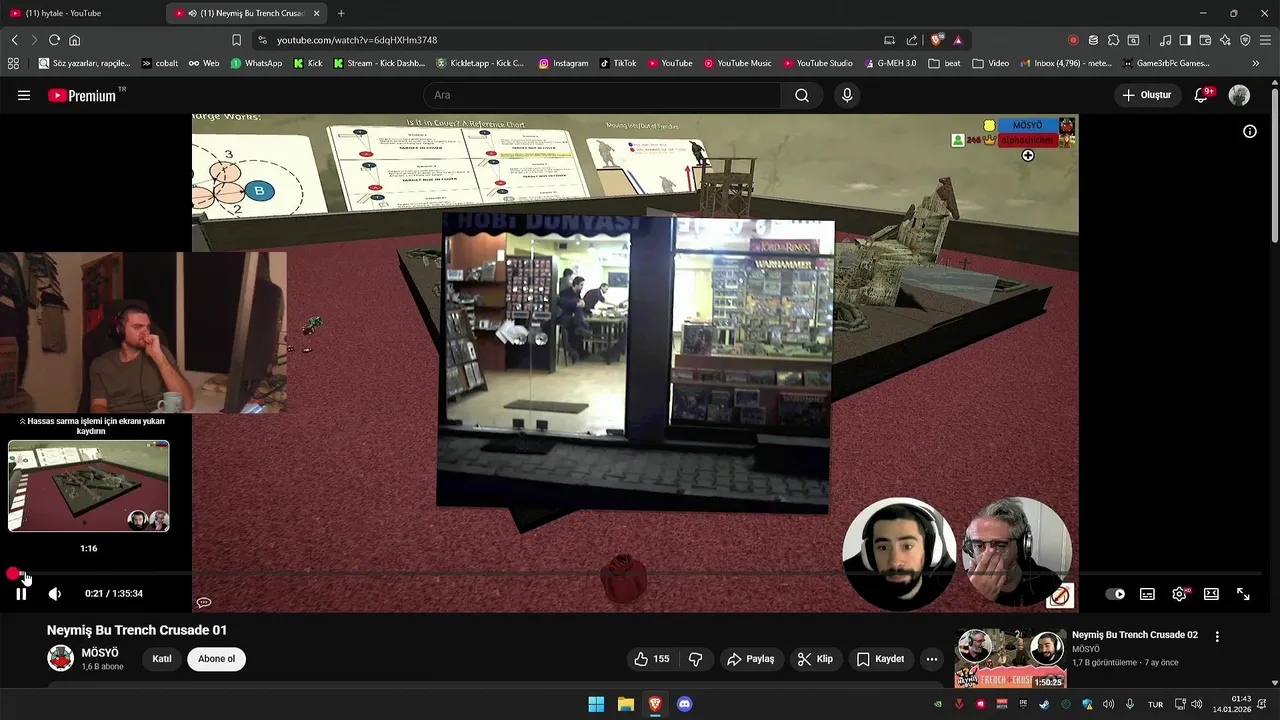This screenshot has width=1280, height=720.
Task: Toggle the autoplay switch in player
Action: click(1115, 594)
